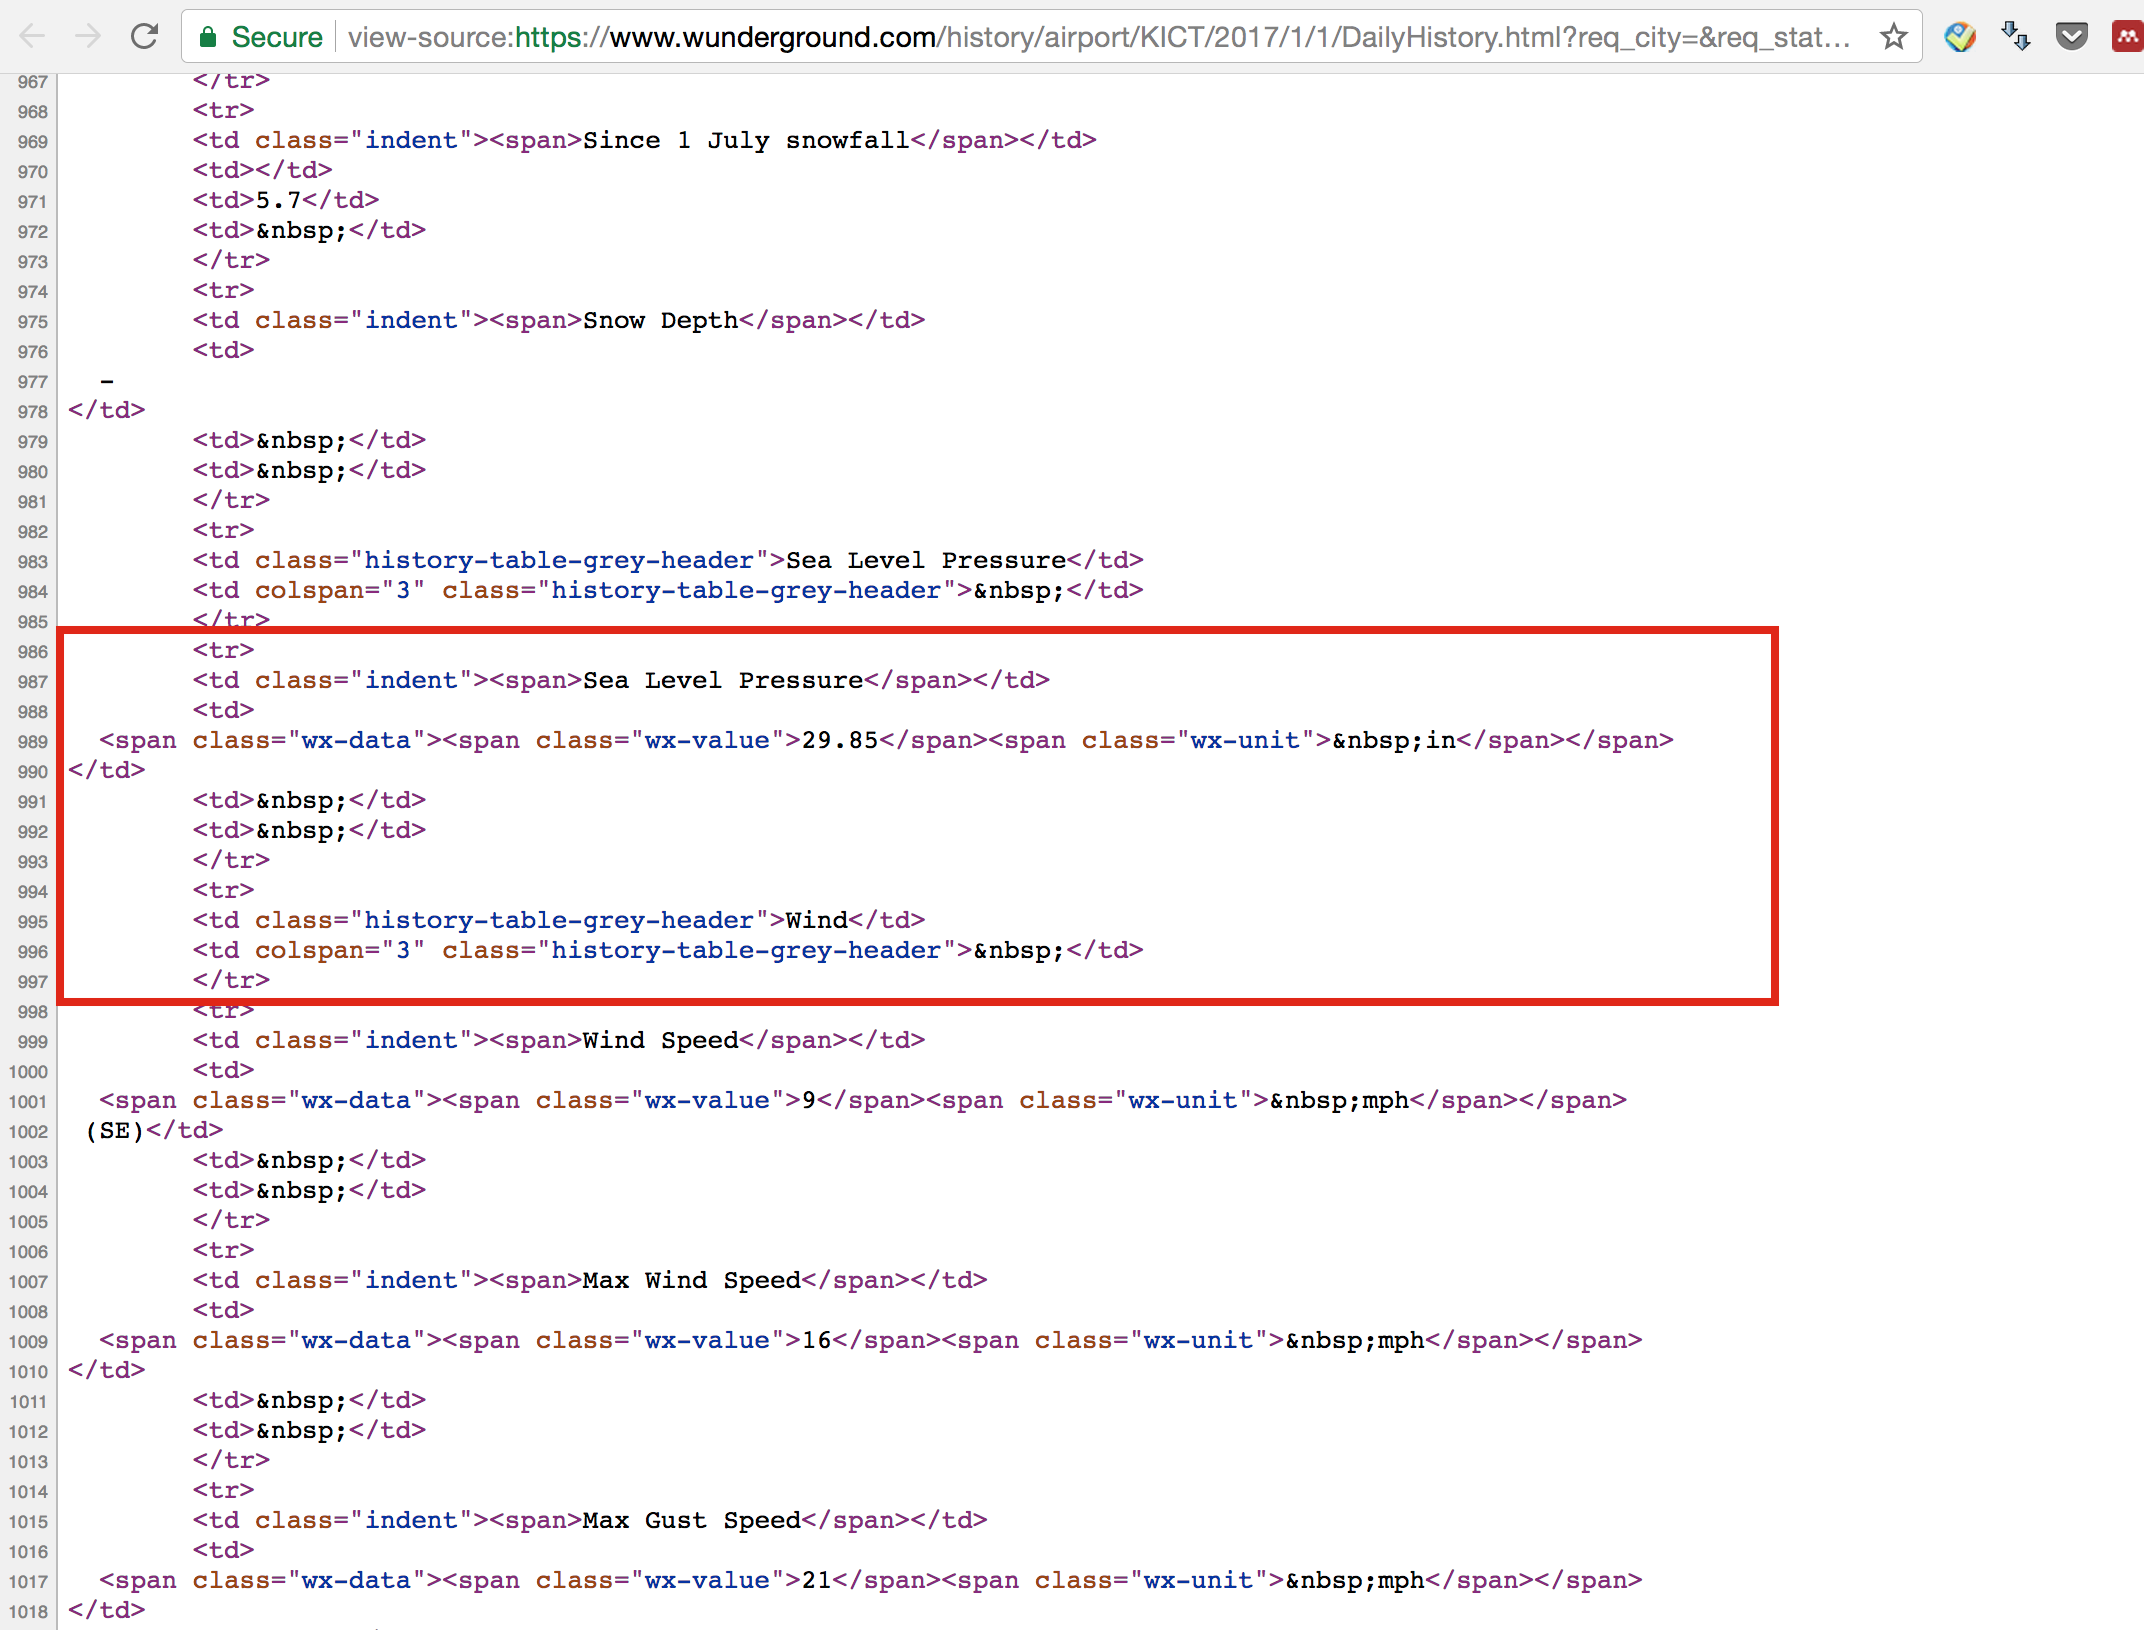Click line number 1001 in the gutter

pyautogui.click(x=28, y=1102)
